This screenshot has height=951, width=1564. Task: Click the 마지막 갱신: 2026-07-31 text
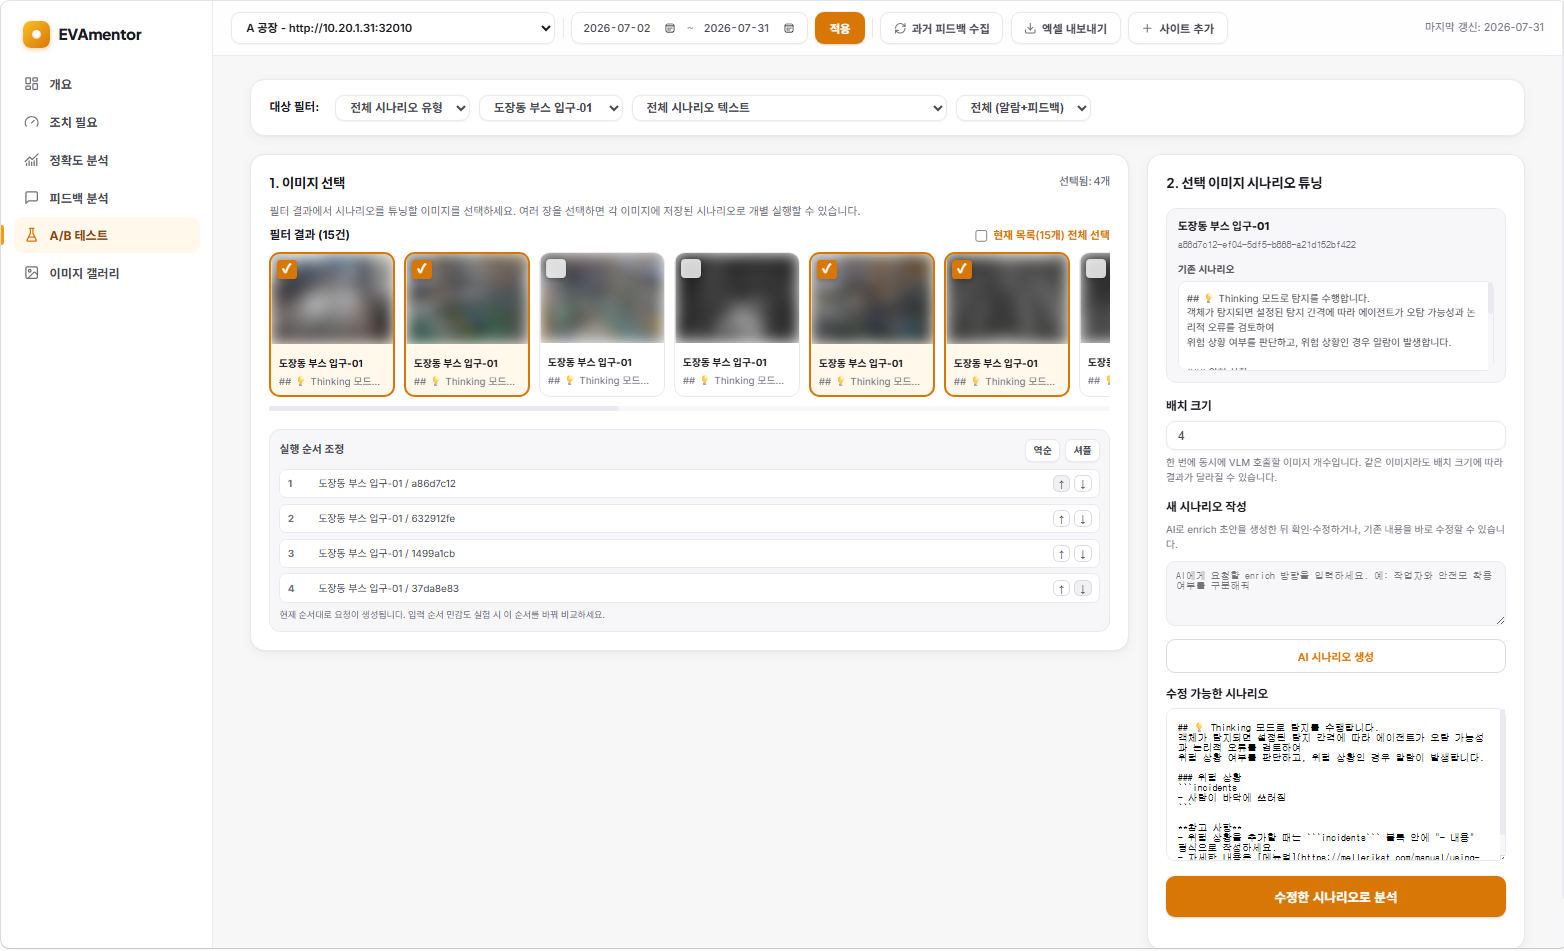1484,27
